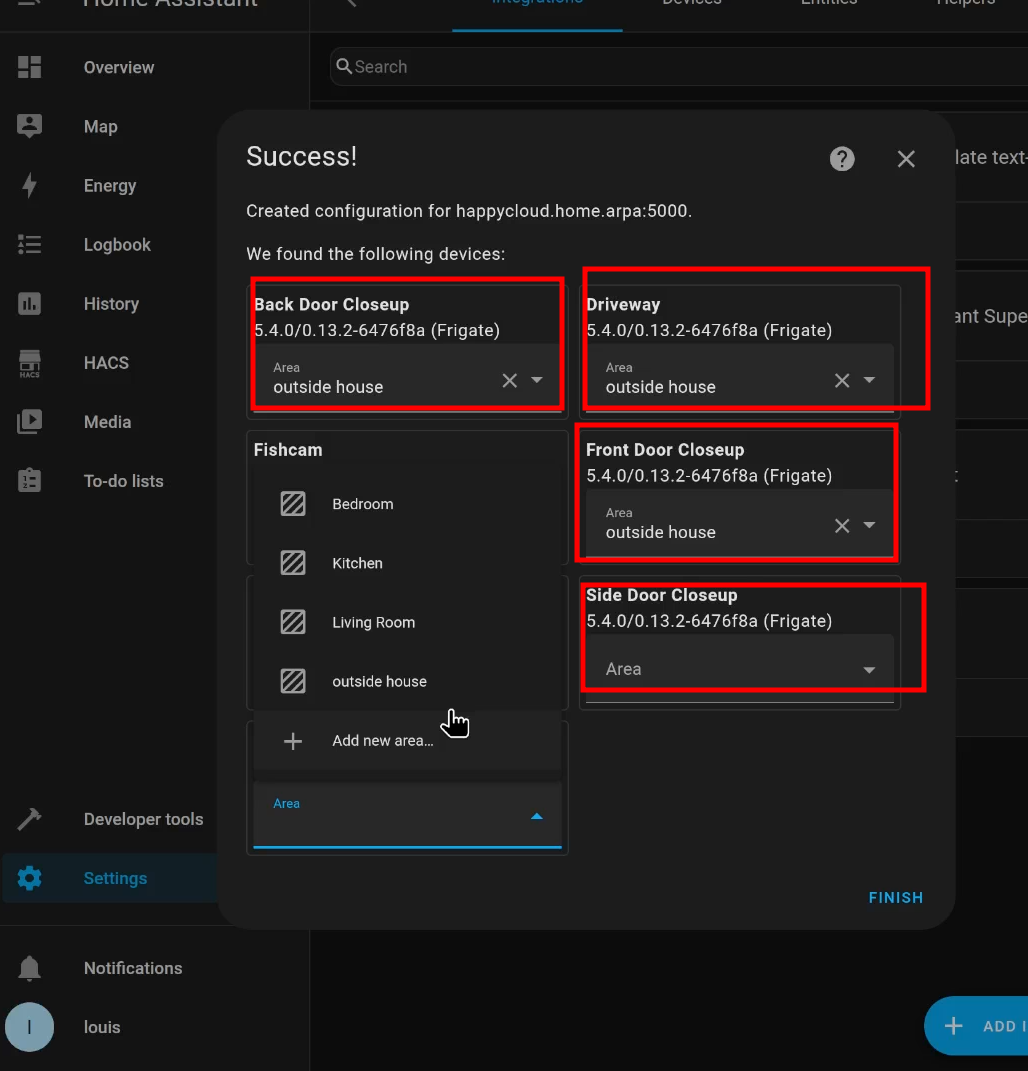Click the Living Room area texture icon
Image resolution: width=1028 pixels, height=1071 pixels.
(x=293, y=622)
